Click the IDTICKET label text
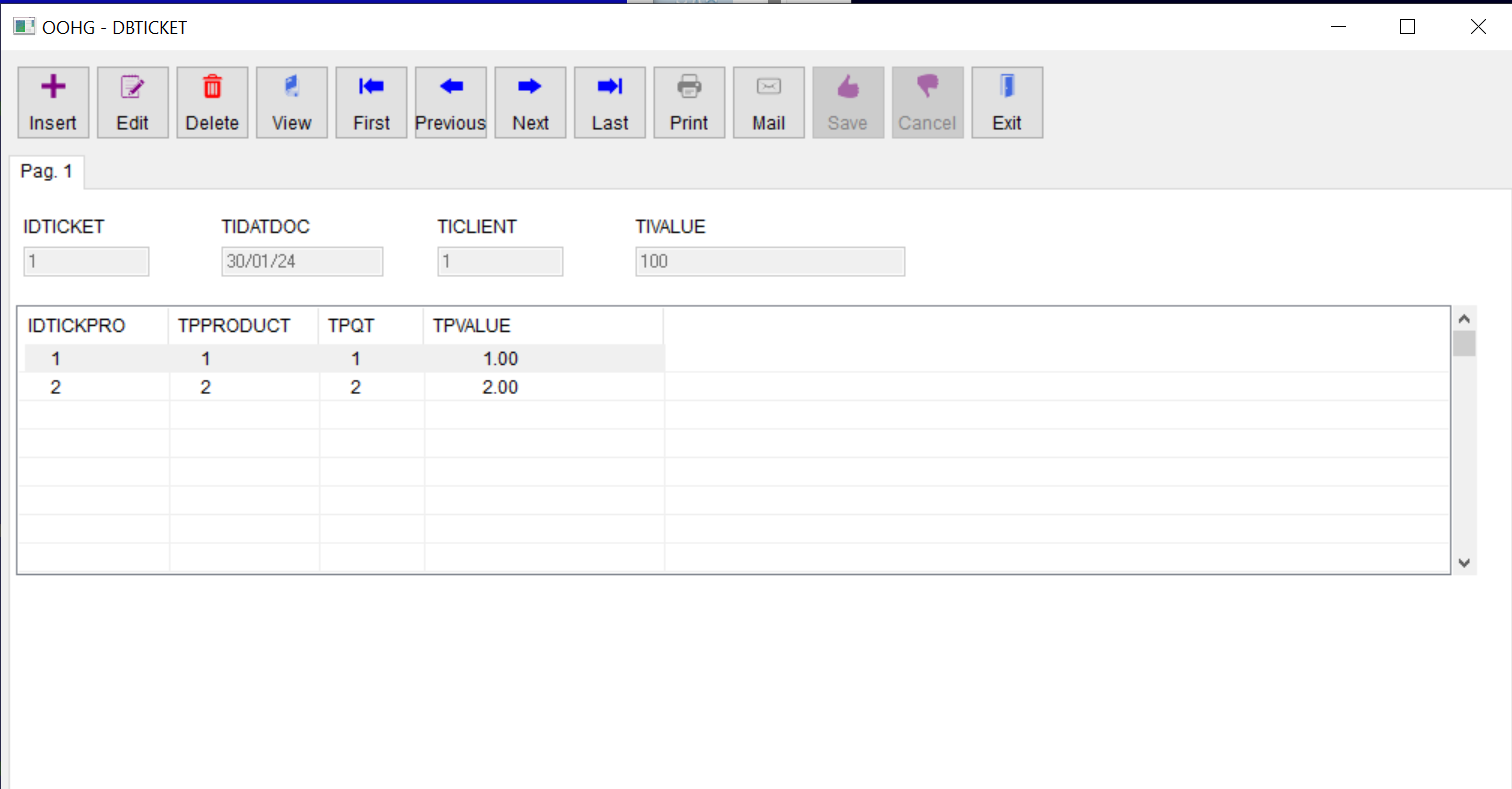 (x=64, y=227)
